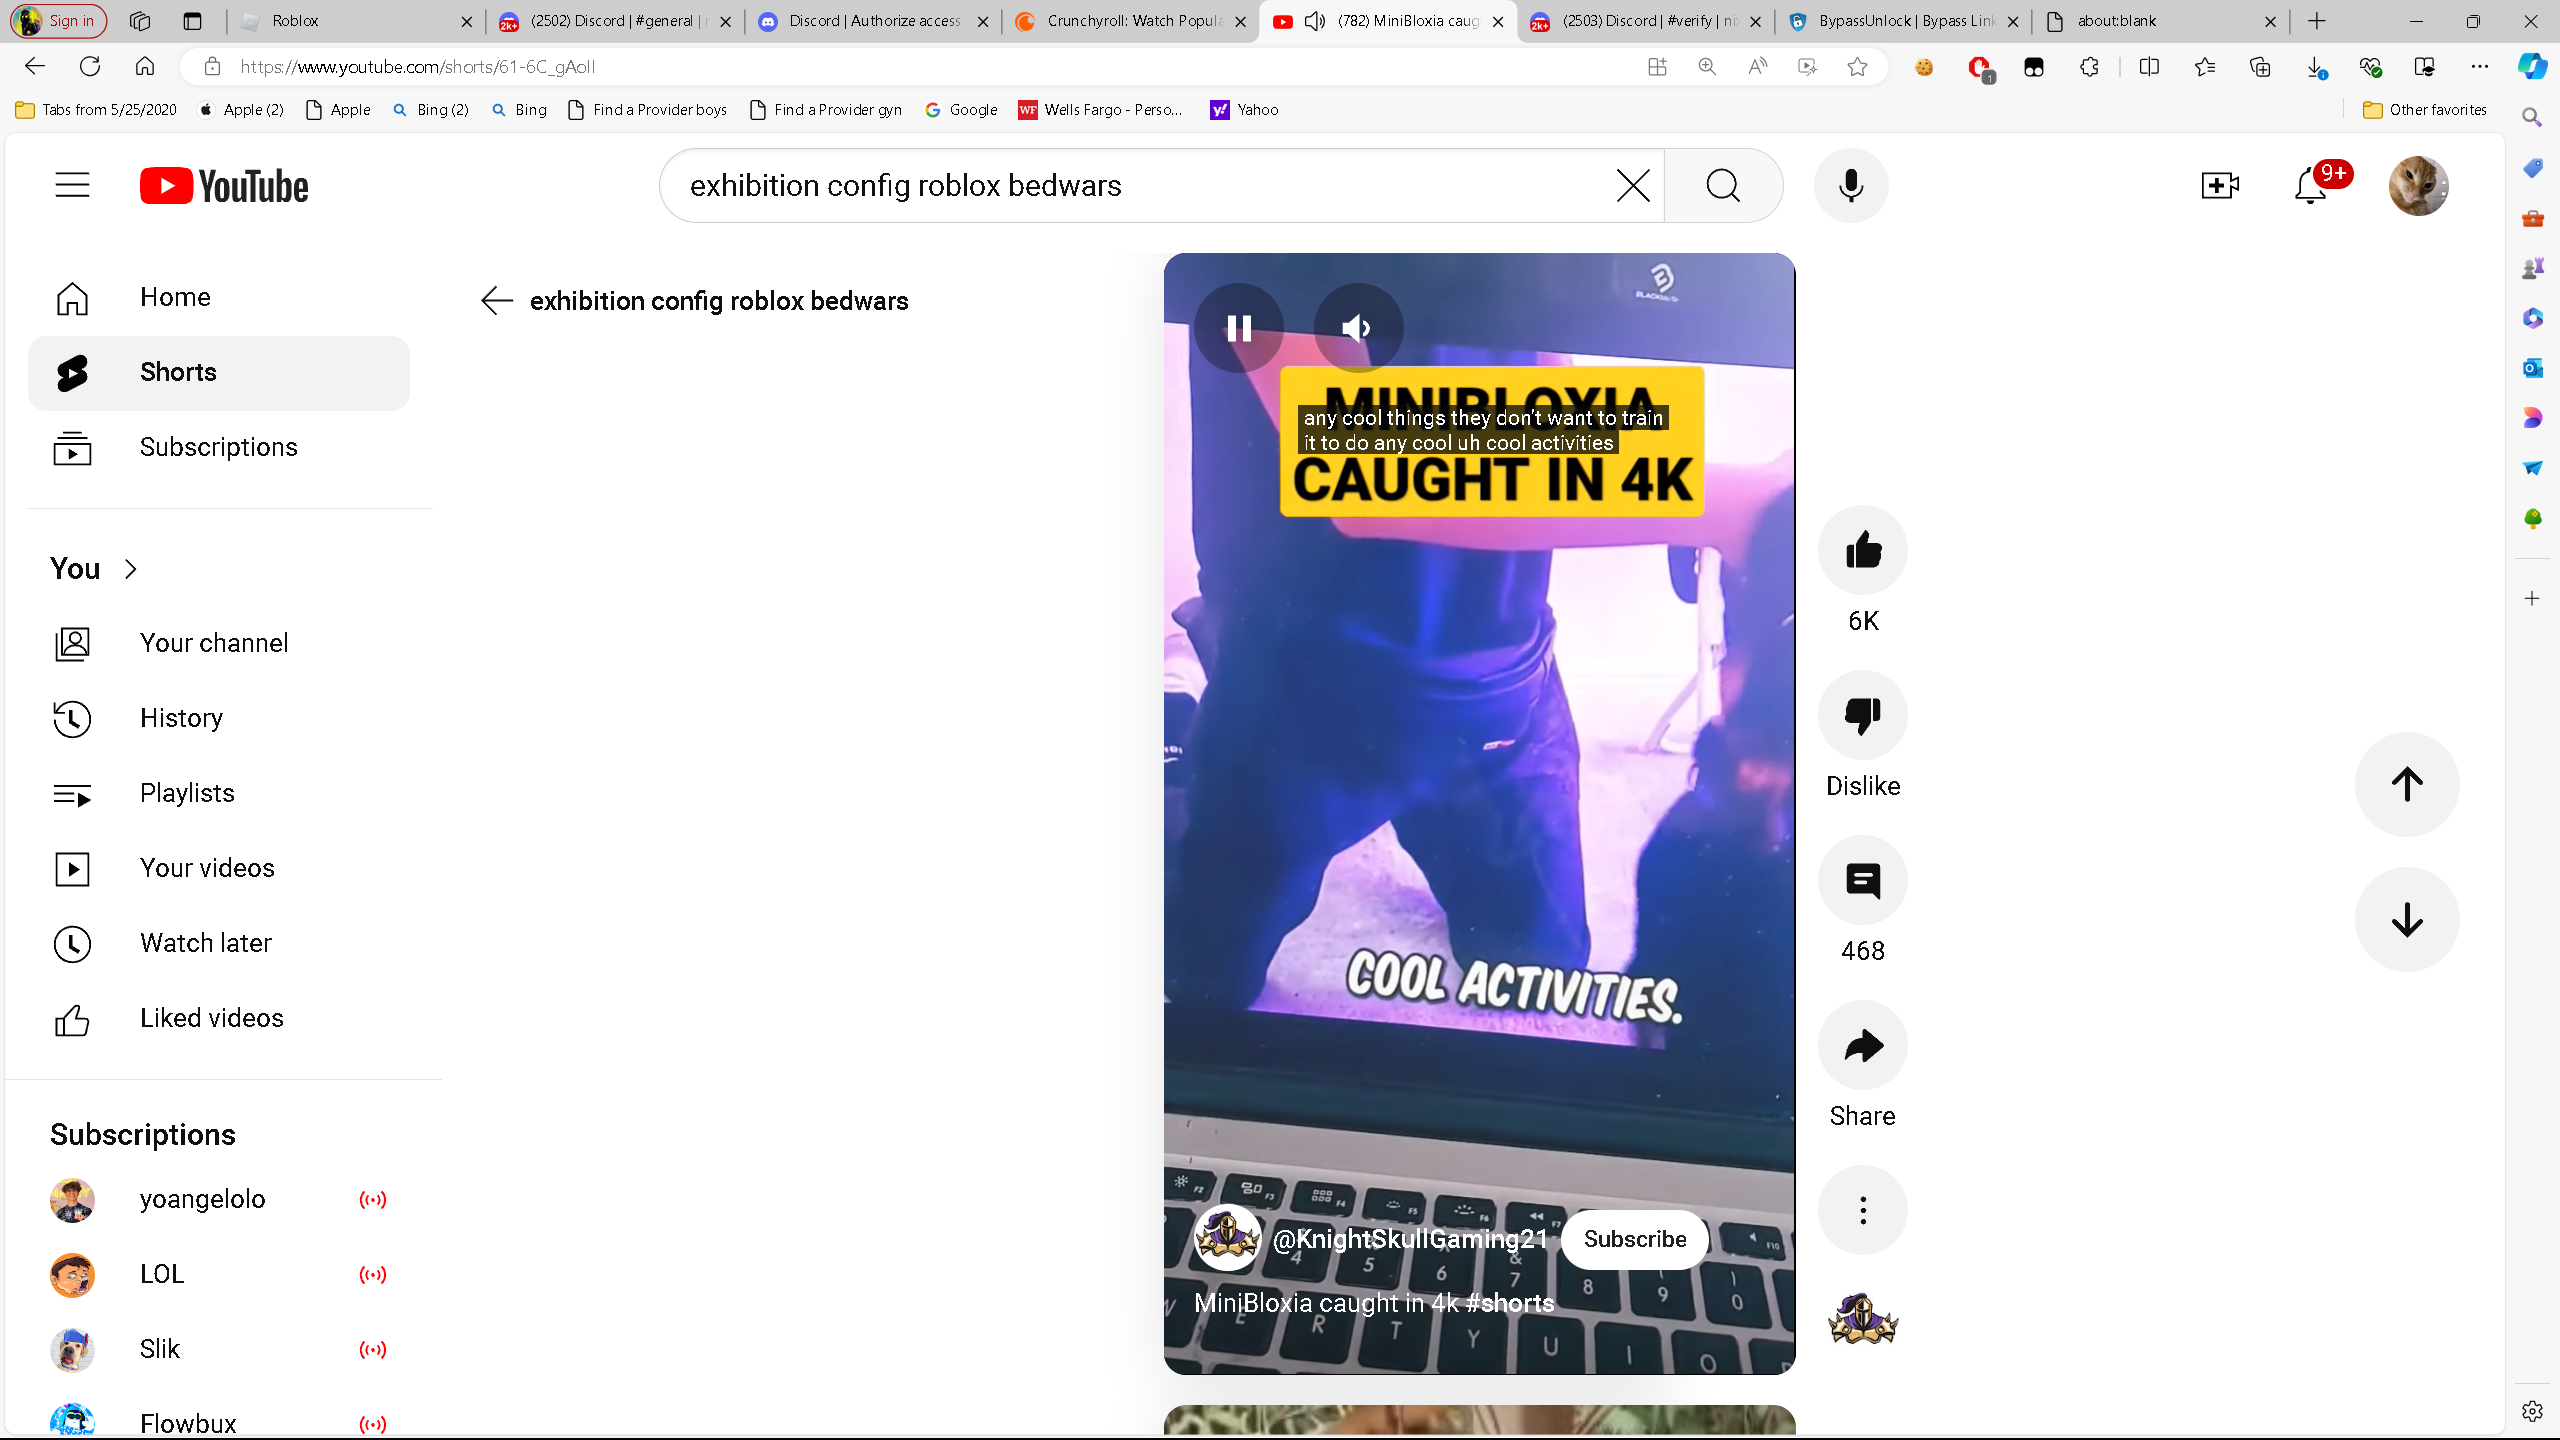Share this Short
This screenshot has width=2560, height=1440.
(x=1862, y=1045)
